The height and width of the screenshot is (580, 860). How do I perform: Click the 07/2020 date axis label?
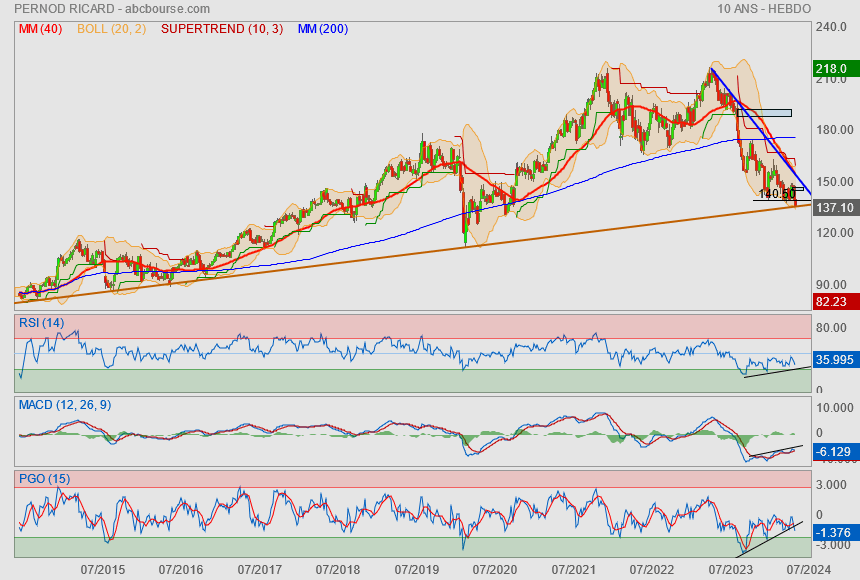pyautogui.click(x=495, y=570)
